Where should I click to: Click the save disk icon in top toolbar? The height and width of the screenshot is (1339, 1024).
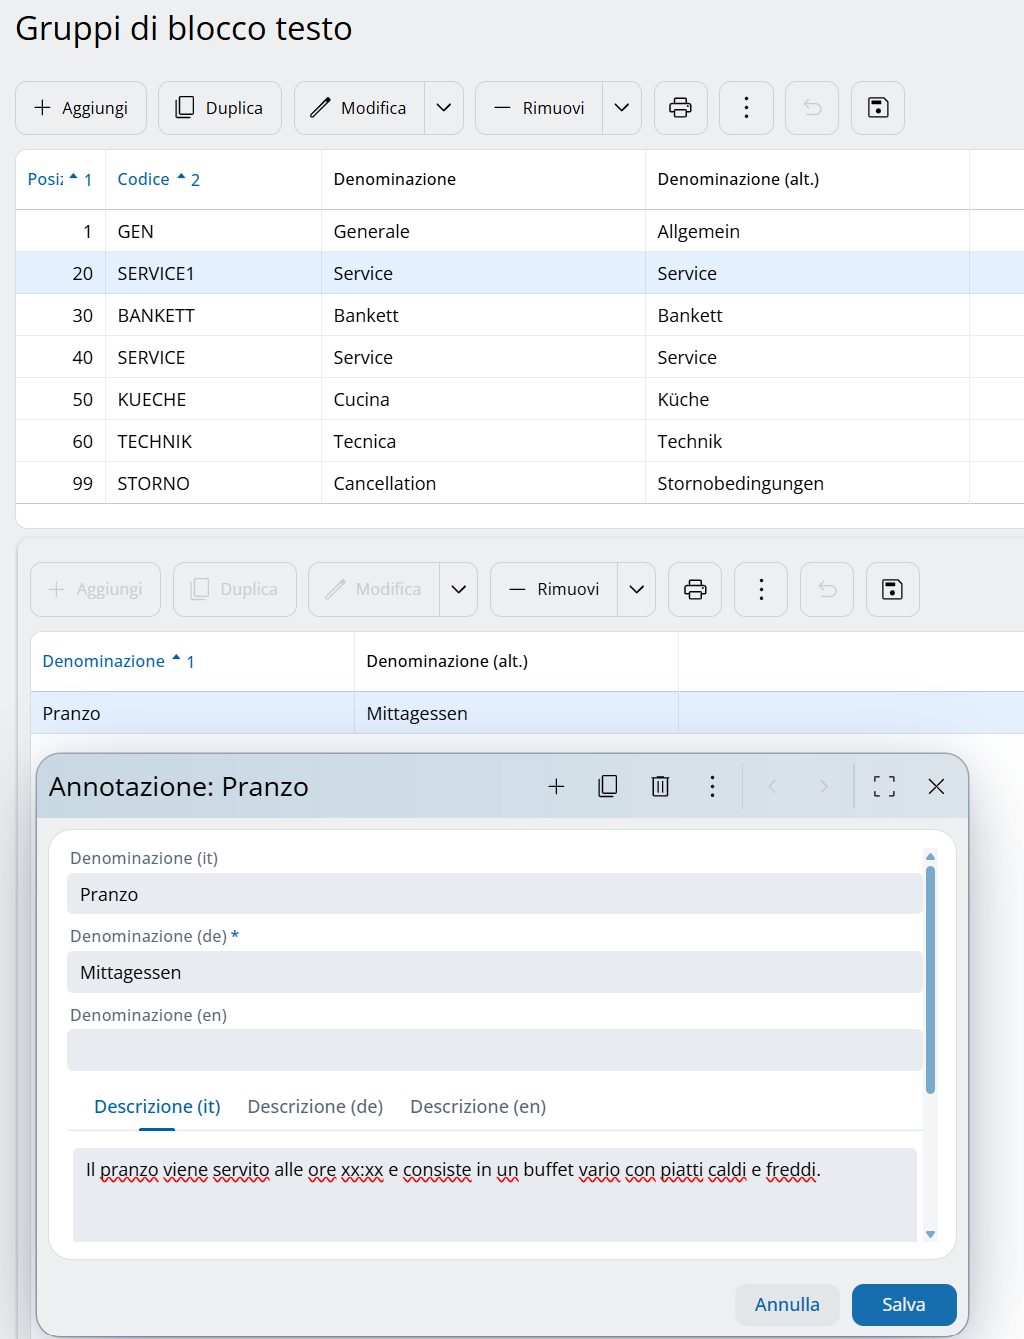tap(877, 108)
